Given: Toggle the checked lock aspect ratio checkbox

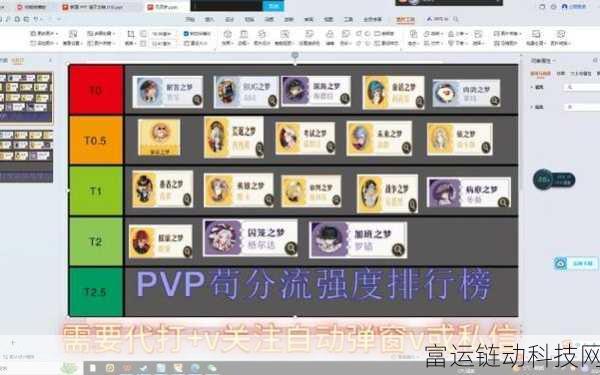Looking at the screenshot, I should [186, 34].
